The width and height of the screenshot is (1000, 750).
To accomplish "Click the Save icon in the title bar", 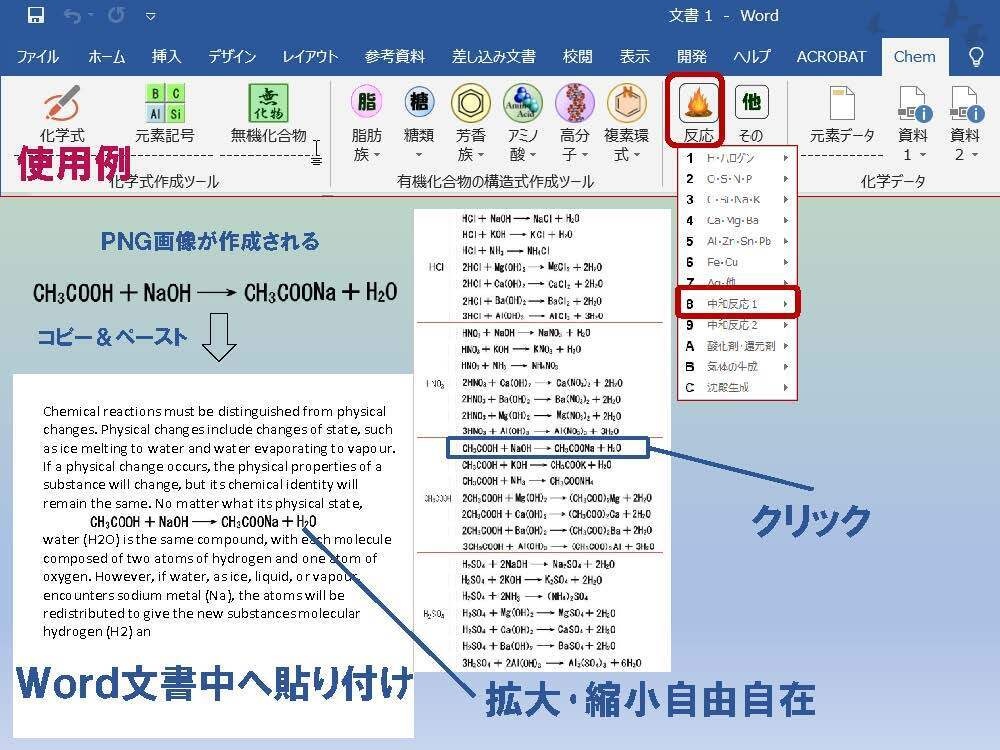I will pos(36,15).
